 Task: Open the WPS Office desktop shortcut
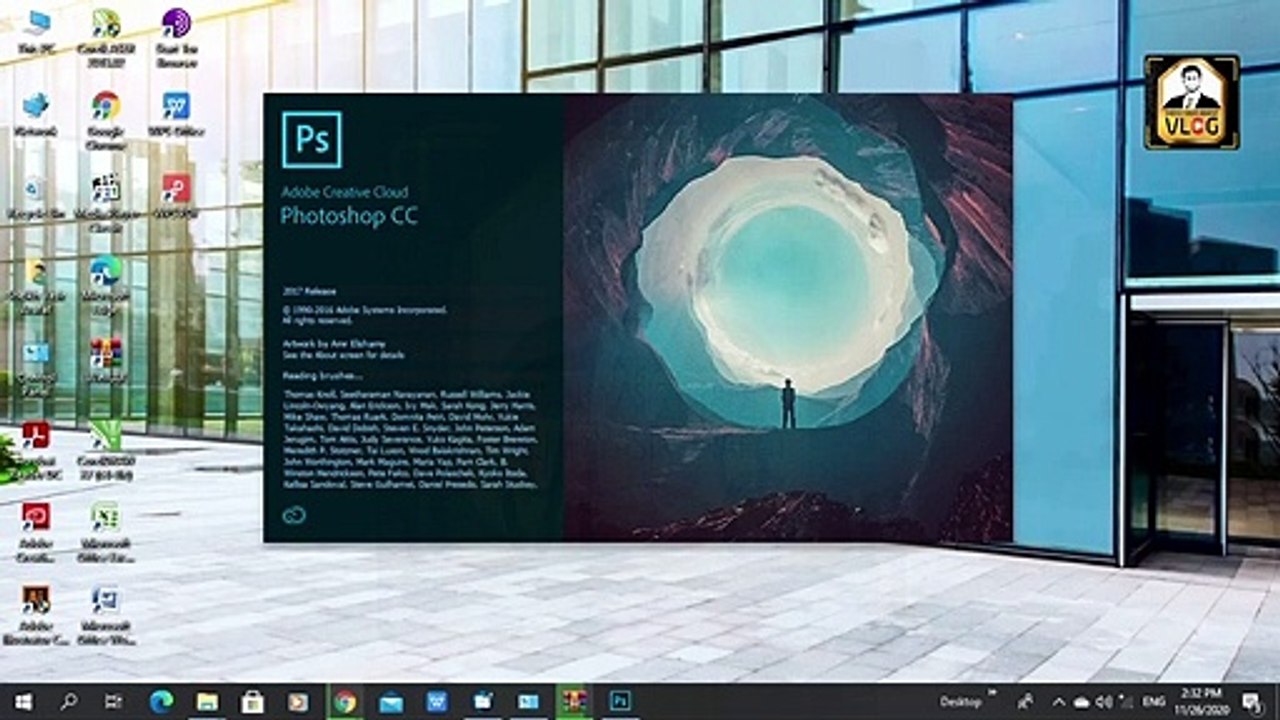(176, 112)
